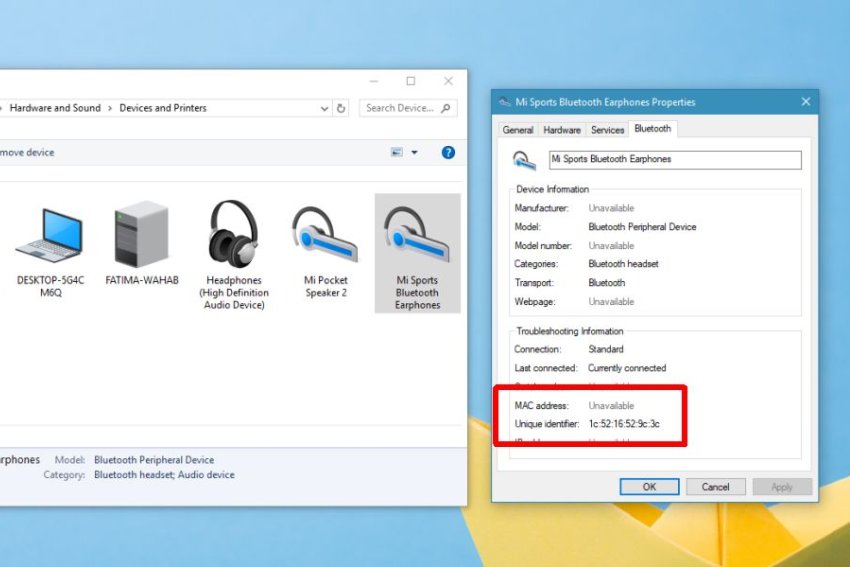Image resolution: width=850 pixels, height=567 pixels.
Task: Switch to the Services tab
Action: [x=607, y=130]
